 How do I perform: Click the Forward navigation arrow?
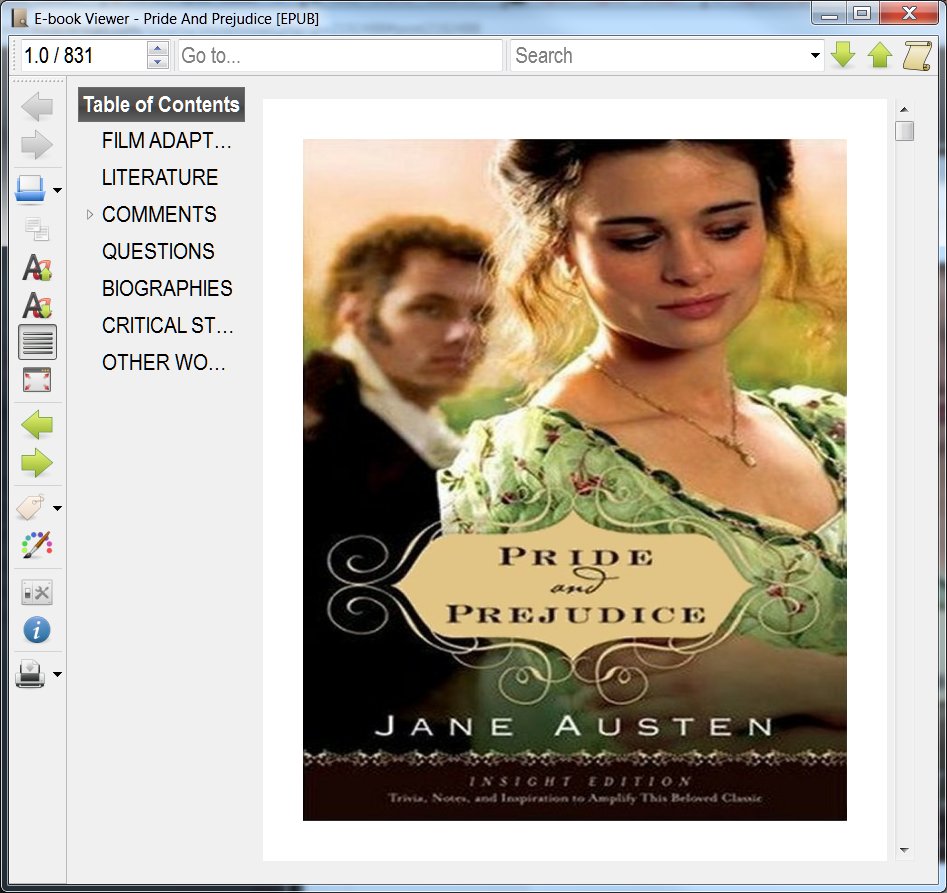click(x=37, y=145)
